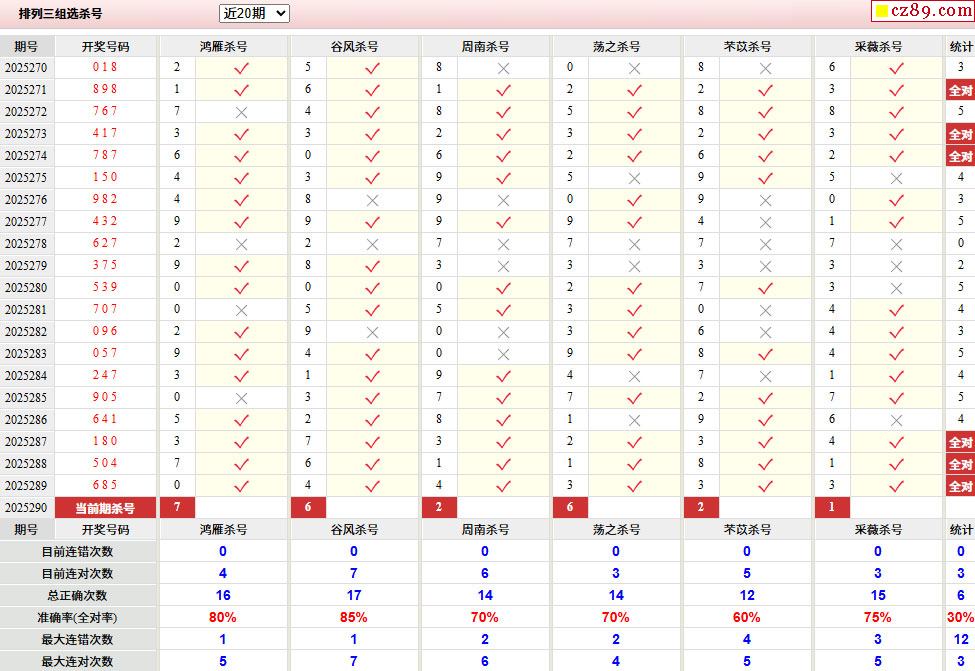975x671 pixels.
Task: Select the 谷风杀号 cross mark in row 2025282
Action: 372,332
